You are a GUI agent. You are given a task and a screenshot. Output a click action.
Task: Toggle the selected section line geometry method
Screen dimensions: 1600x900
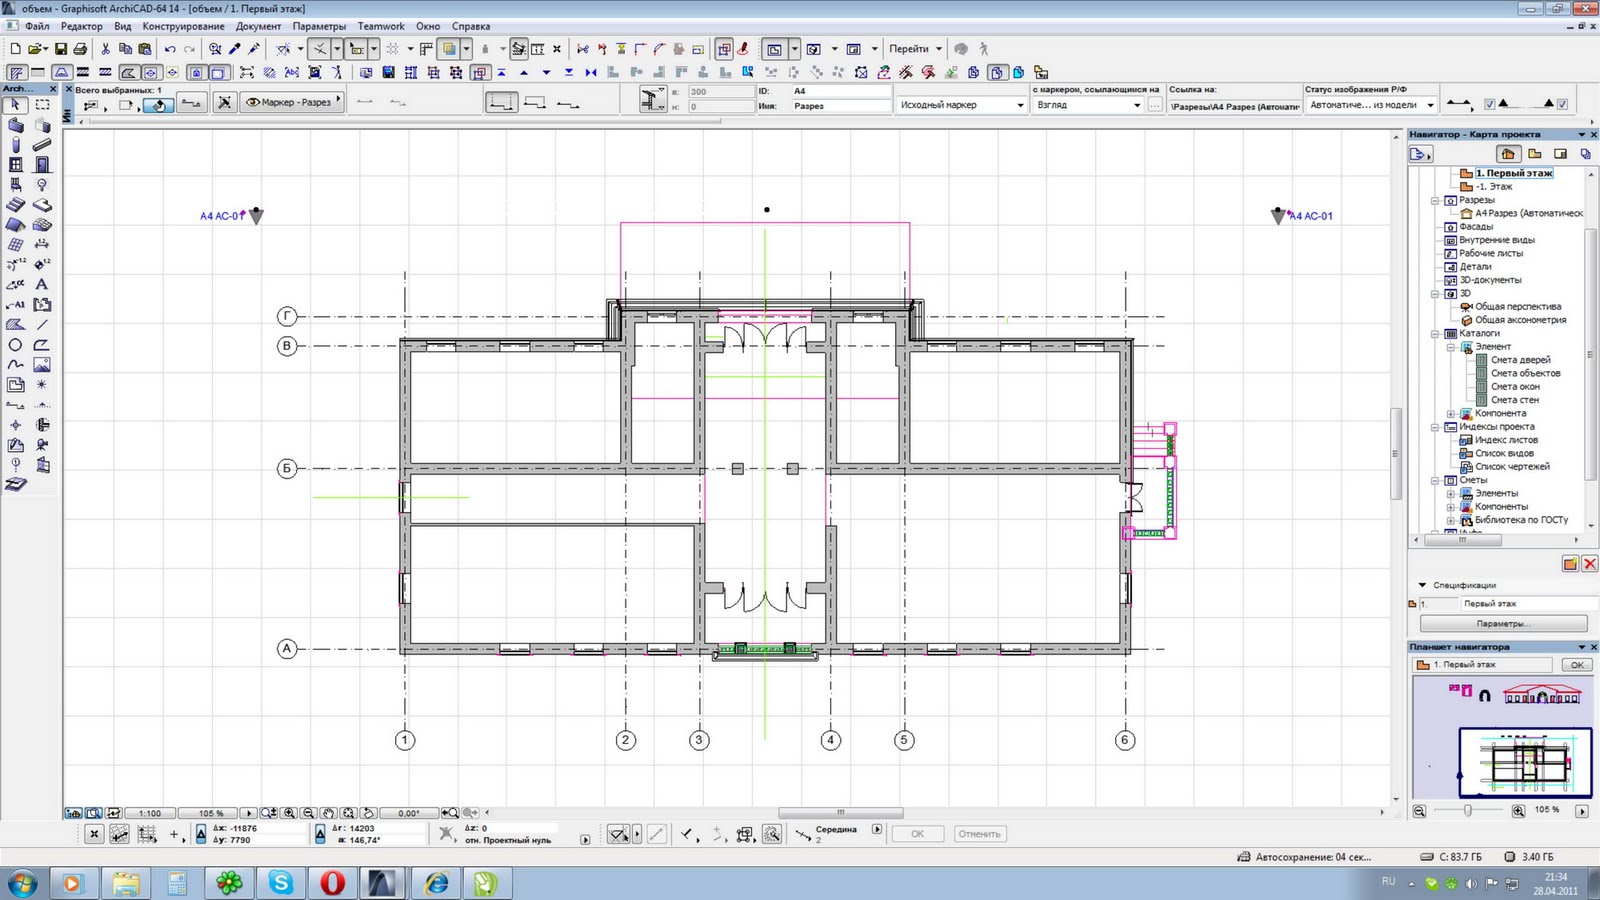[501, 102]
